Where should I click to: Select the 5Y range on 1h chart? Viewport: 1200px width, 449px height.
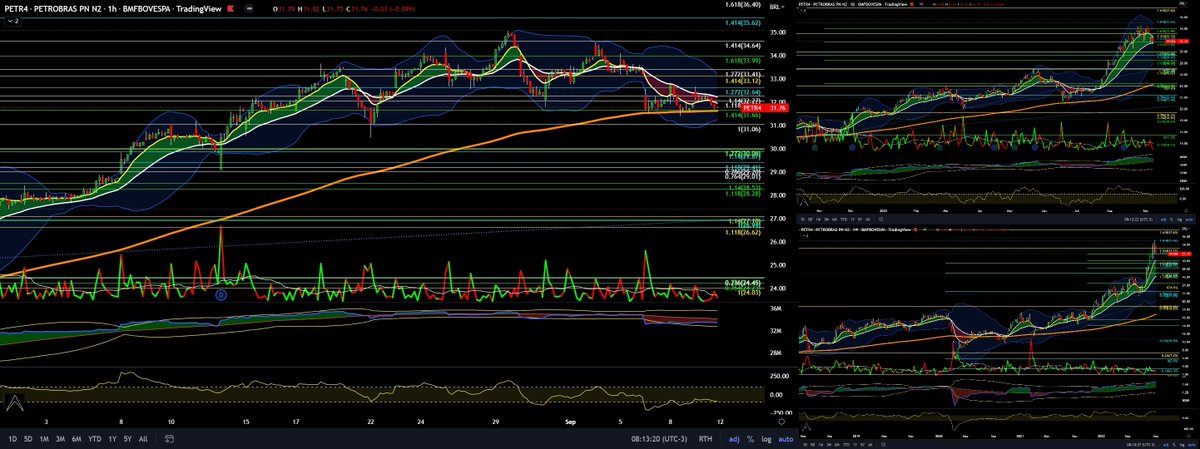127,438
